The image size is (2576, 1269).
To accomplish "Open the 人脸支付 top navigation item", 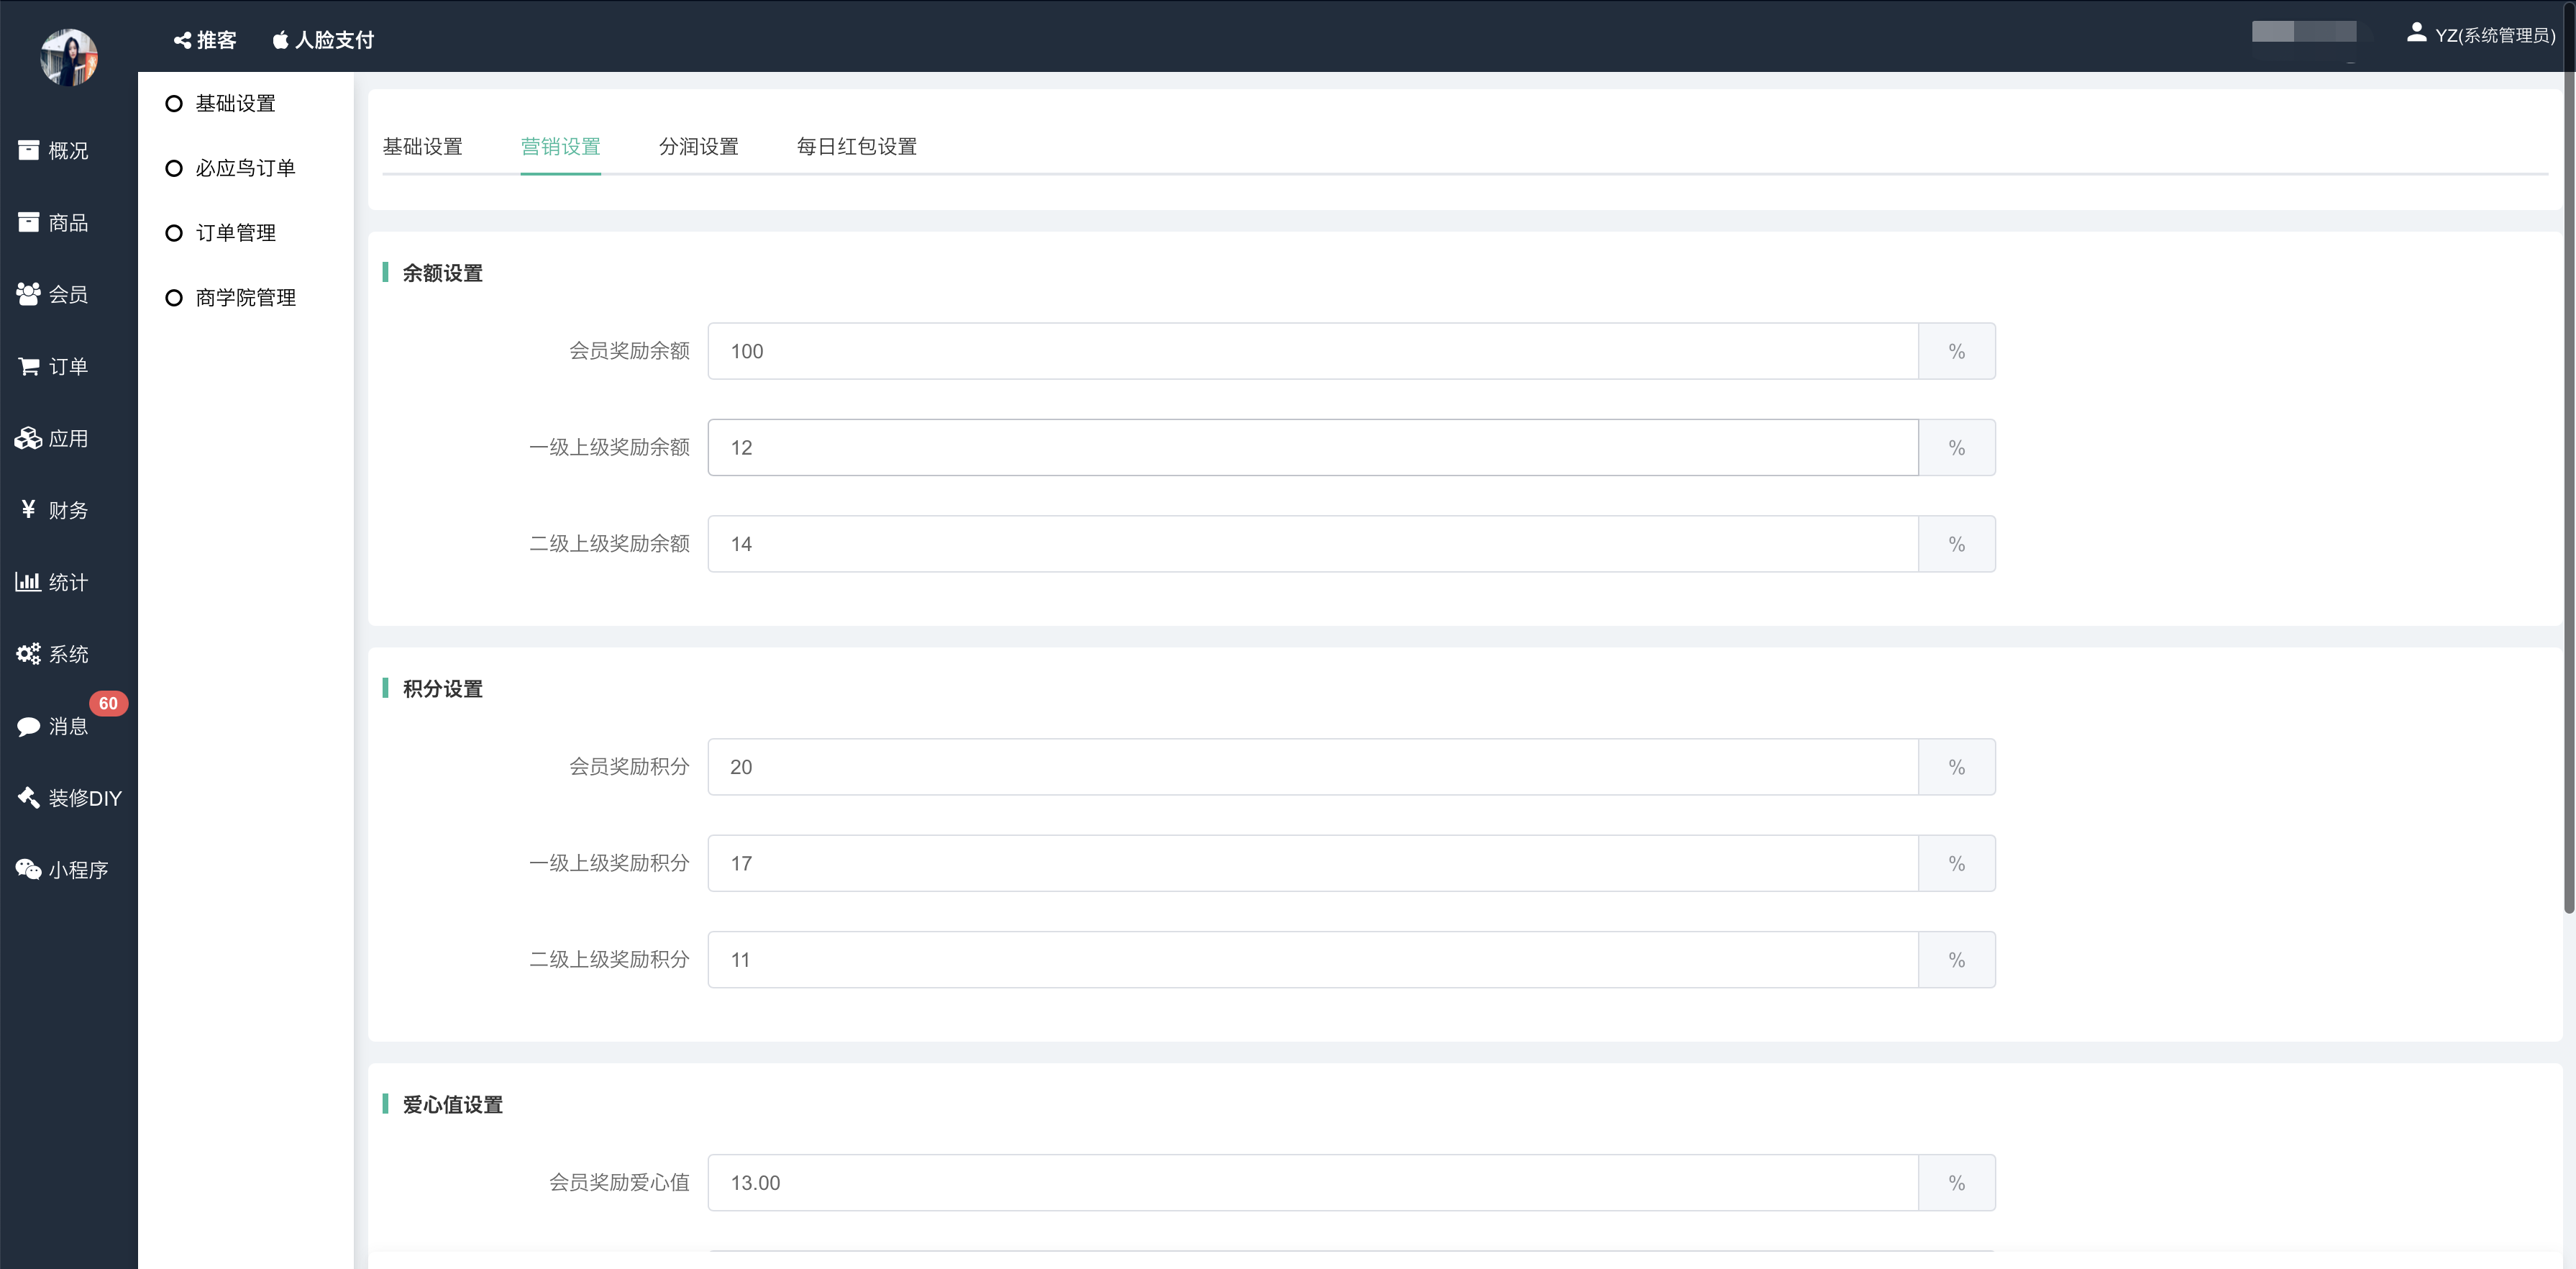I will pos(323,40).
